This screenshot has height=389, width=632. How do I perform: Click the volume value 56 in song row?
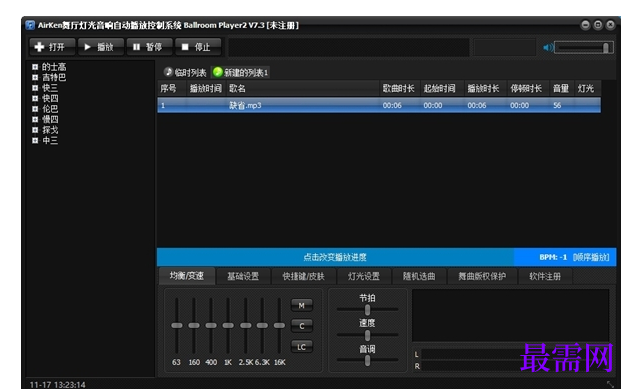click(557, 106)
